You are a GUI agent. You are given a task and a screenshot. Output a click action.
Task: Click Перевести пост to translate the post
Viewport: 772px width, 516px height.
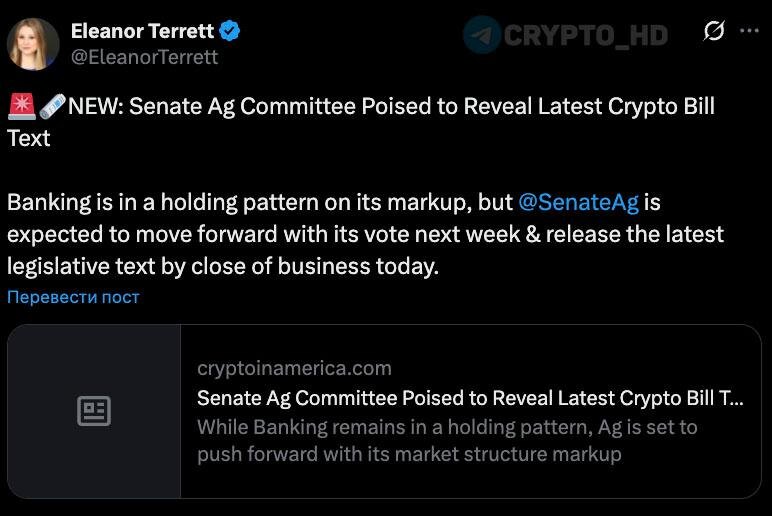73,297
